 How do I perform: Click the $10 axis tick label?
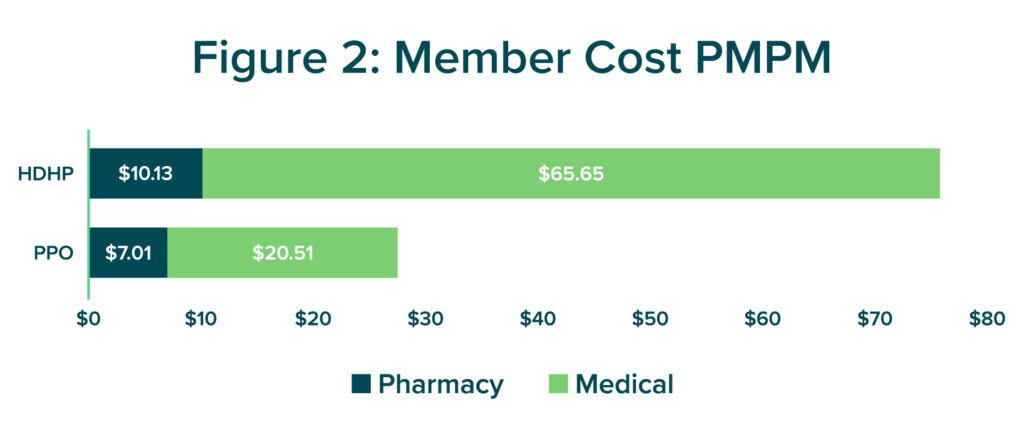click(x=197, y=319)
